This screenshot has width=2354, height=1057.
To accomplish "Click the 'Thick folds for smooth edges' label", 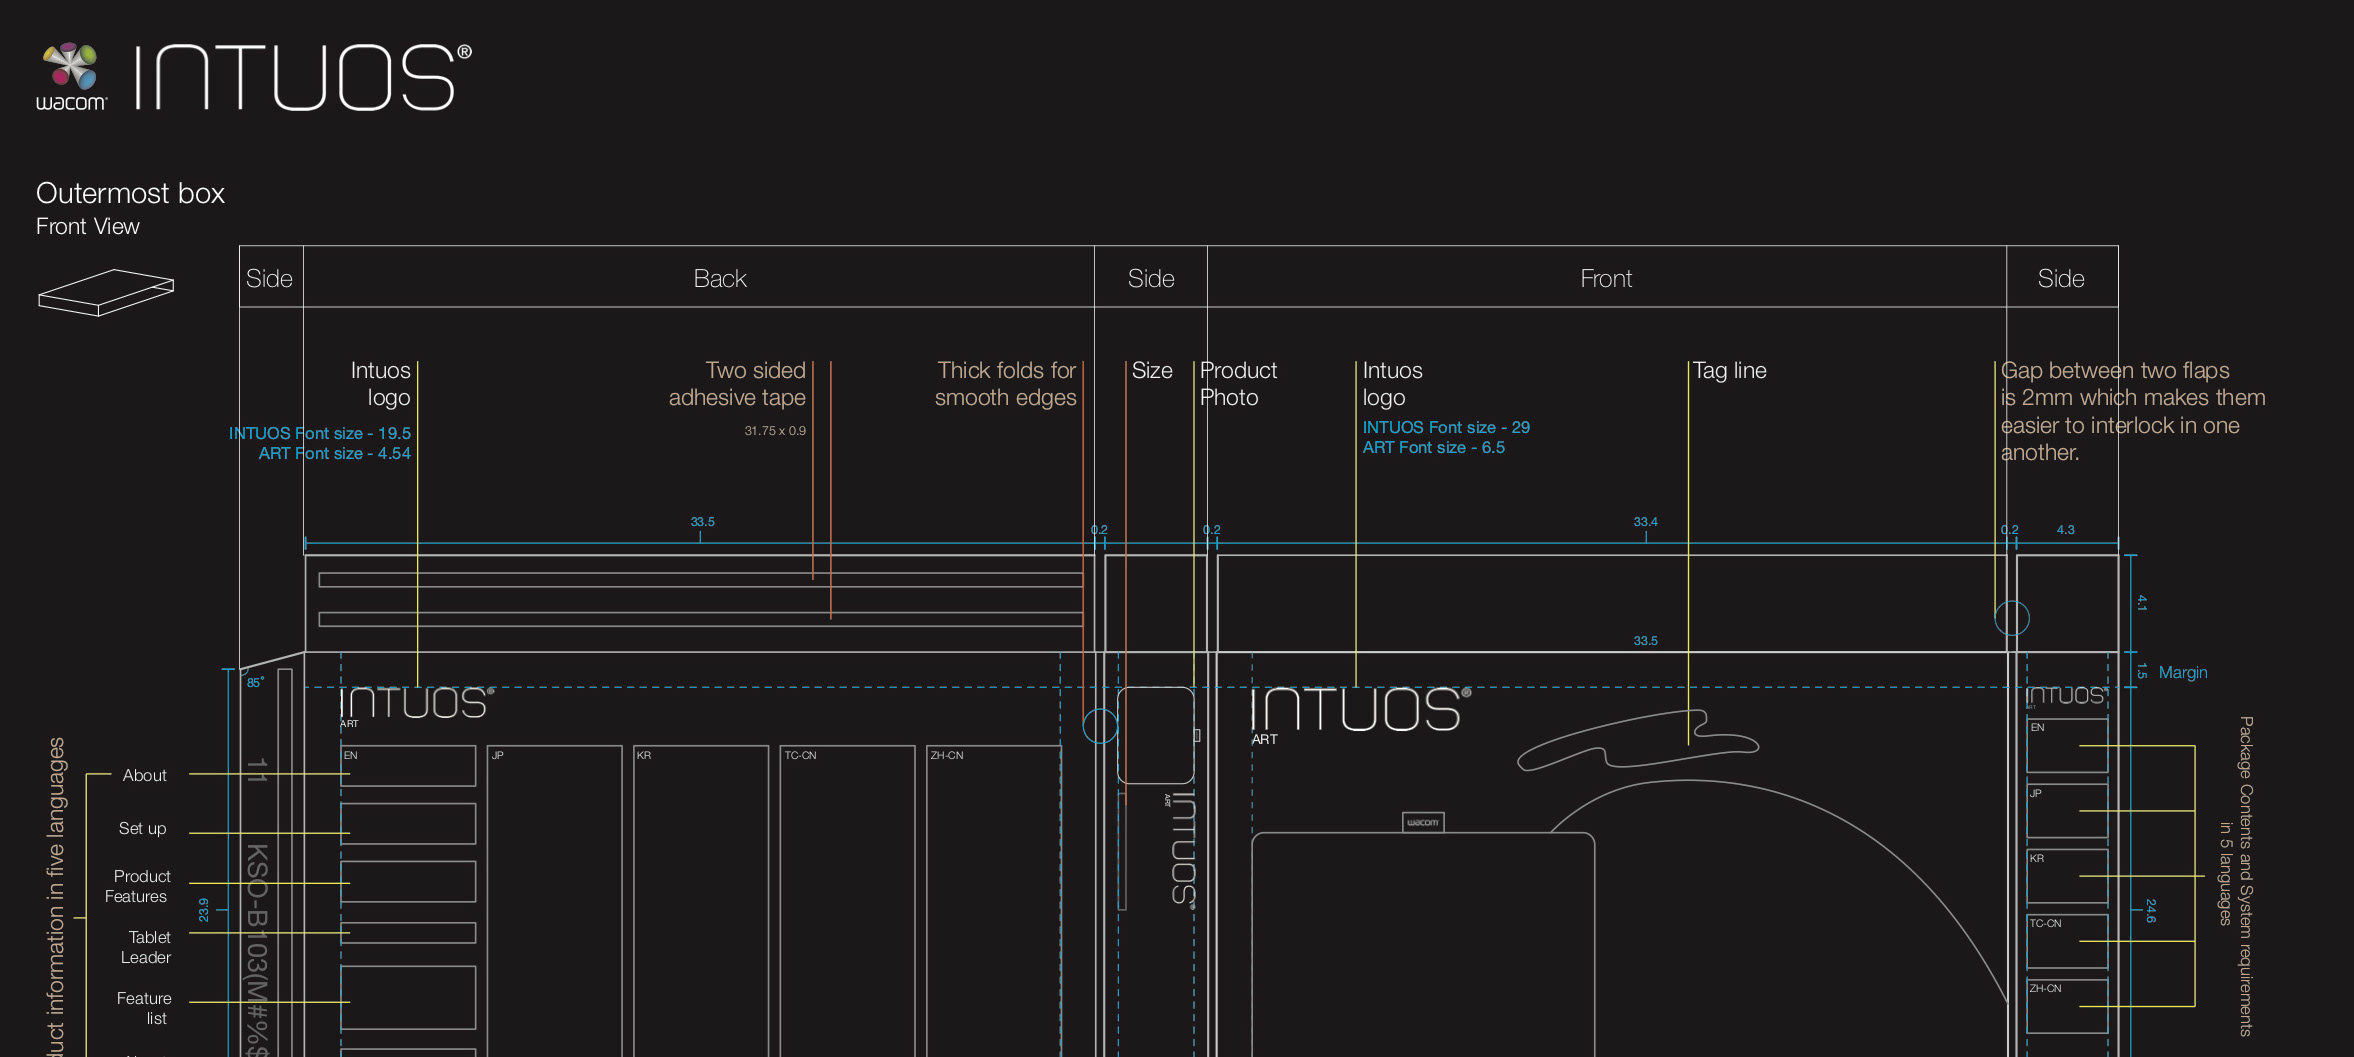I will click(x=1005, y=384).
